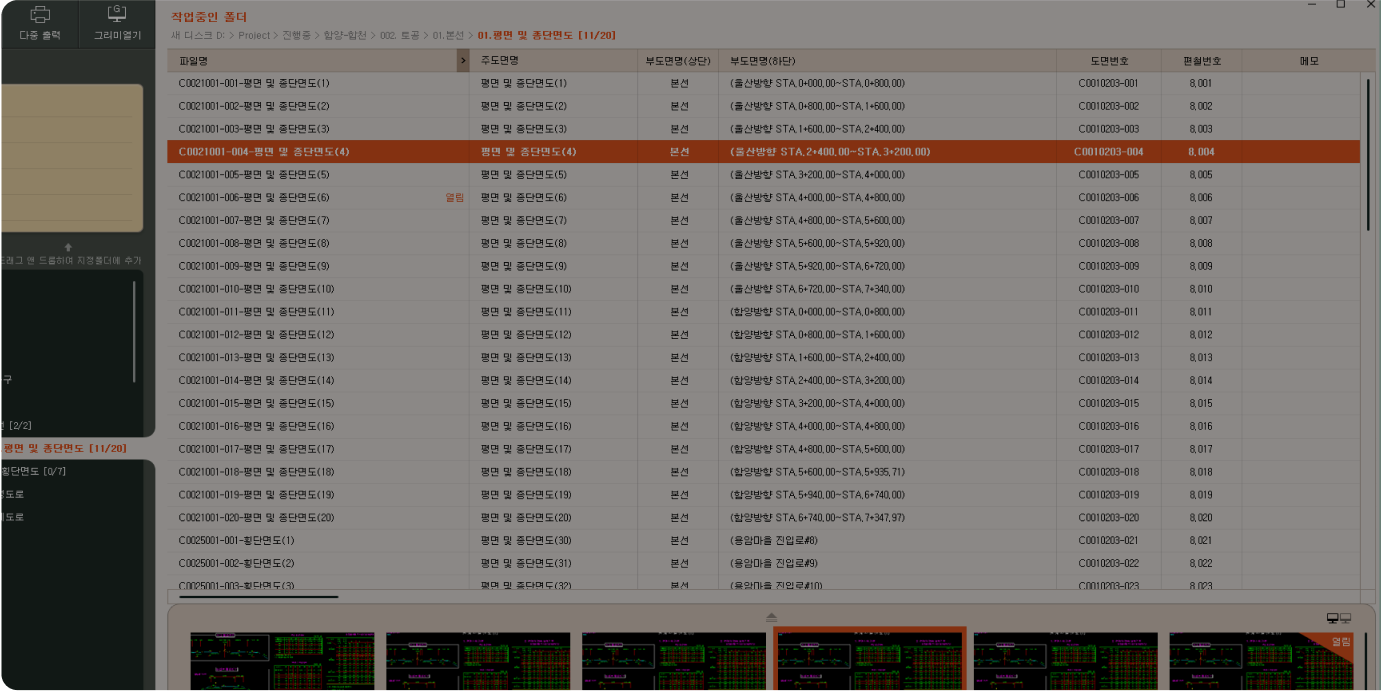Click the file list horizontal scrollbar

coord(259,597)
